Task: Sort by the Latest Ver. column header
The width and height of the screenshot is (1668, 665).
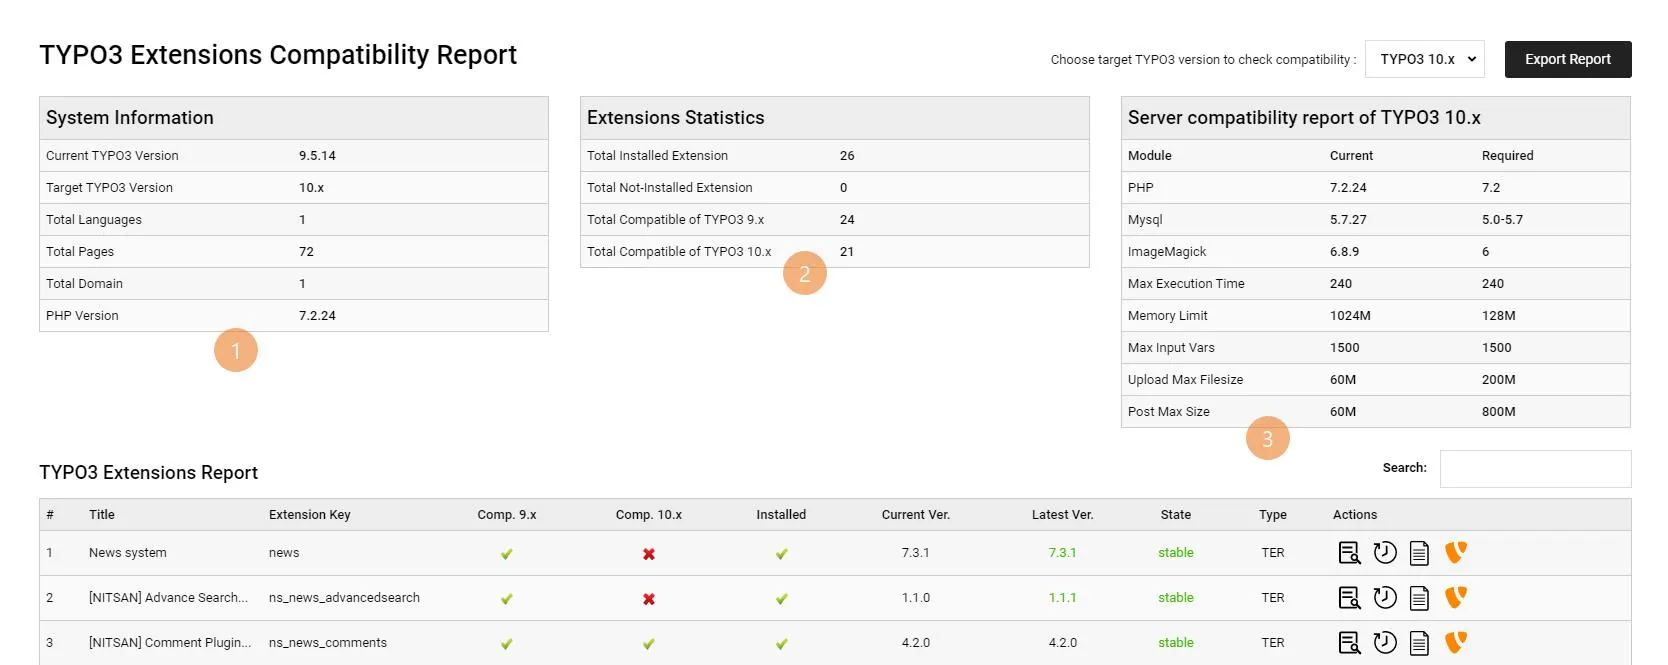Action: tap(1063, 515)
